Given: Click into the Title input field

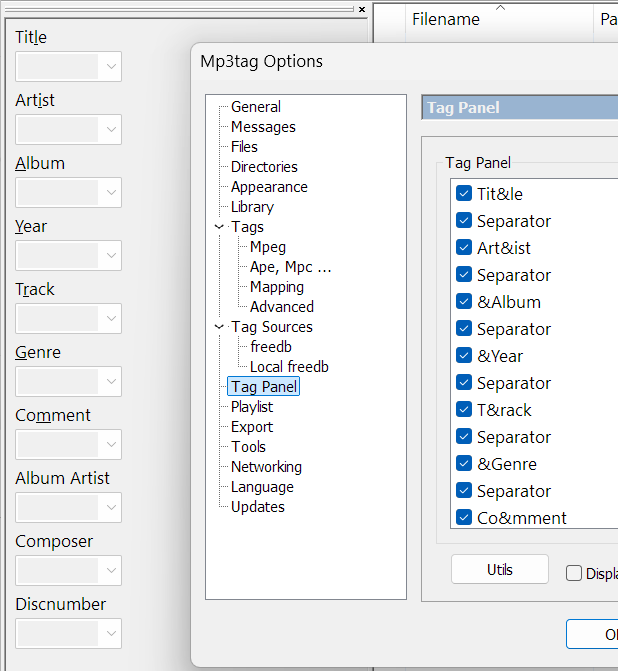Looking at the screenshot, I should pos(58,66).
